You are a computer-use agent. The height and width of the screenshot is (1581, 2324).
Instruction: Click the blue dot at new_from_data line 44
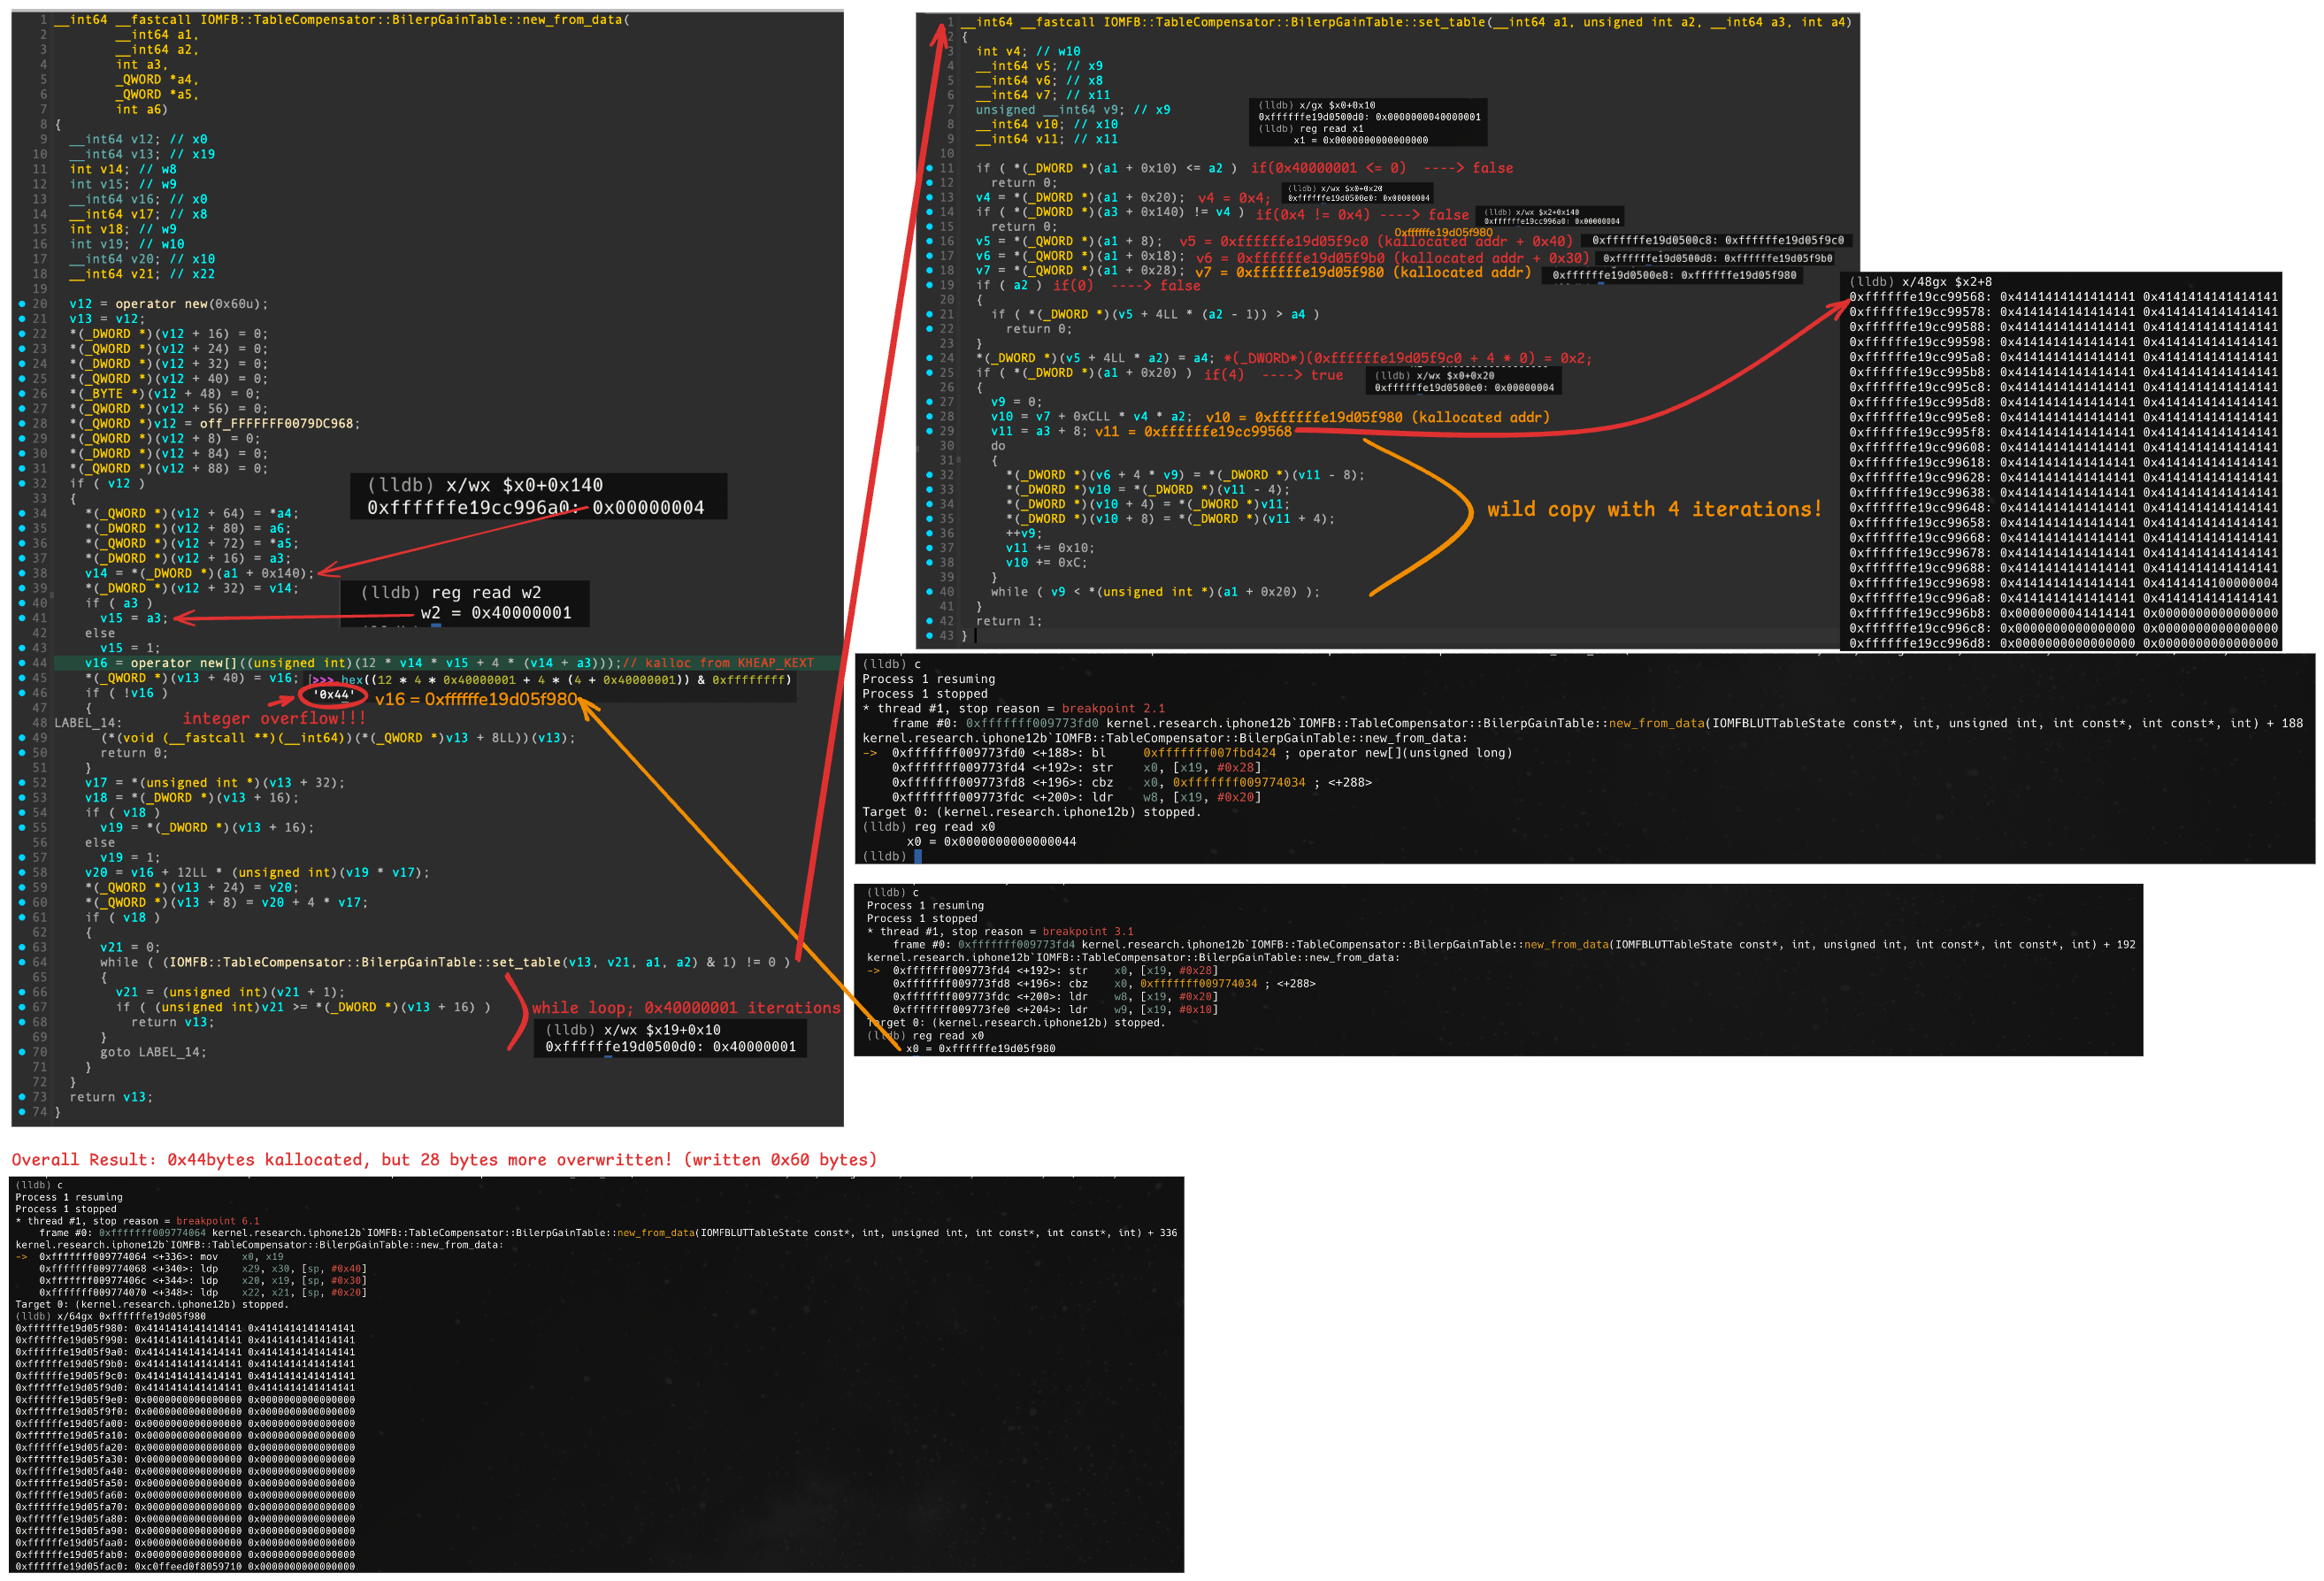(x=22, y=663)
